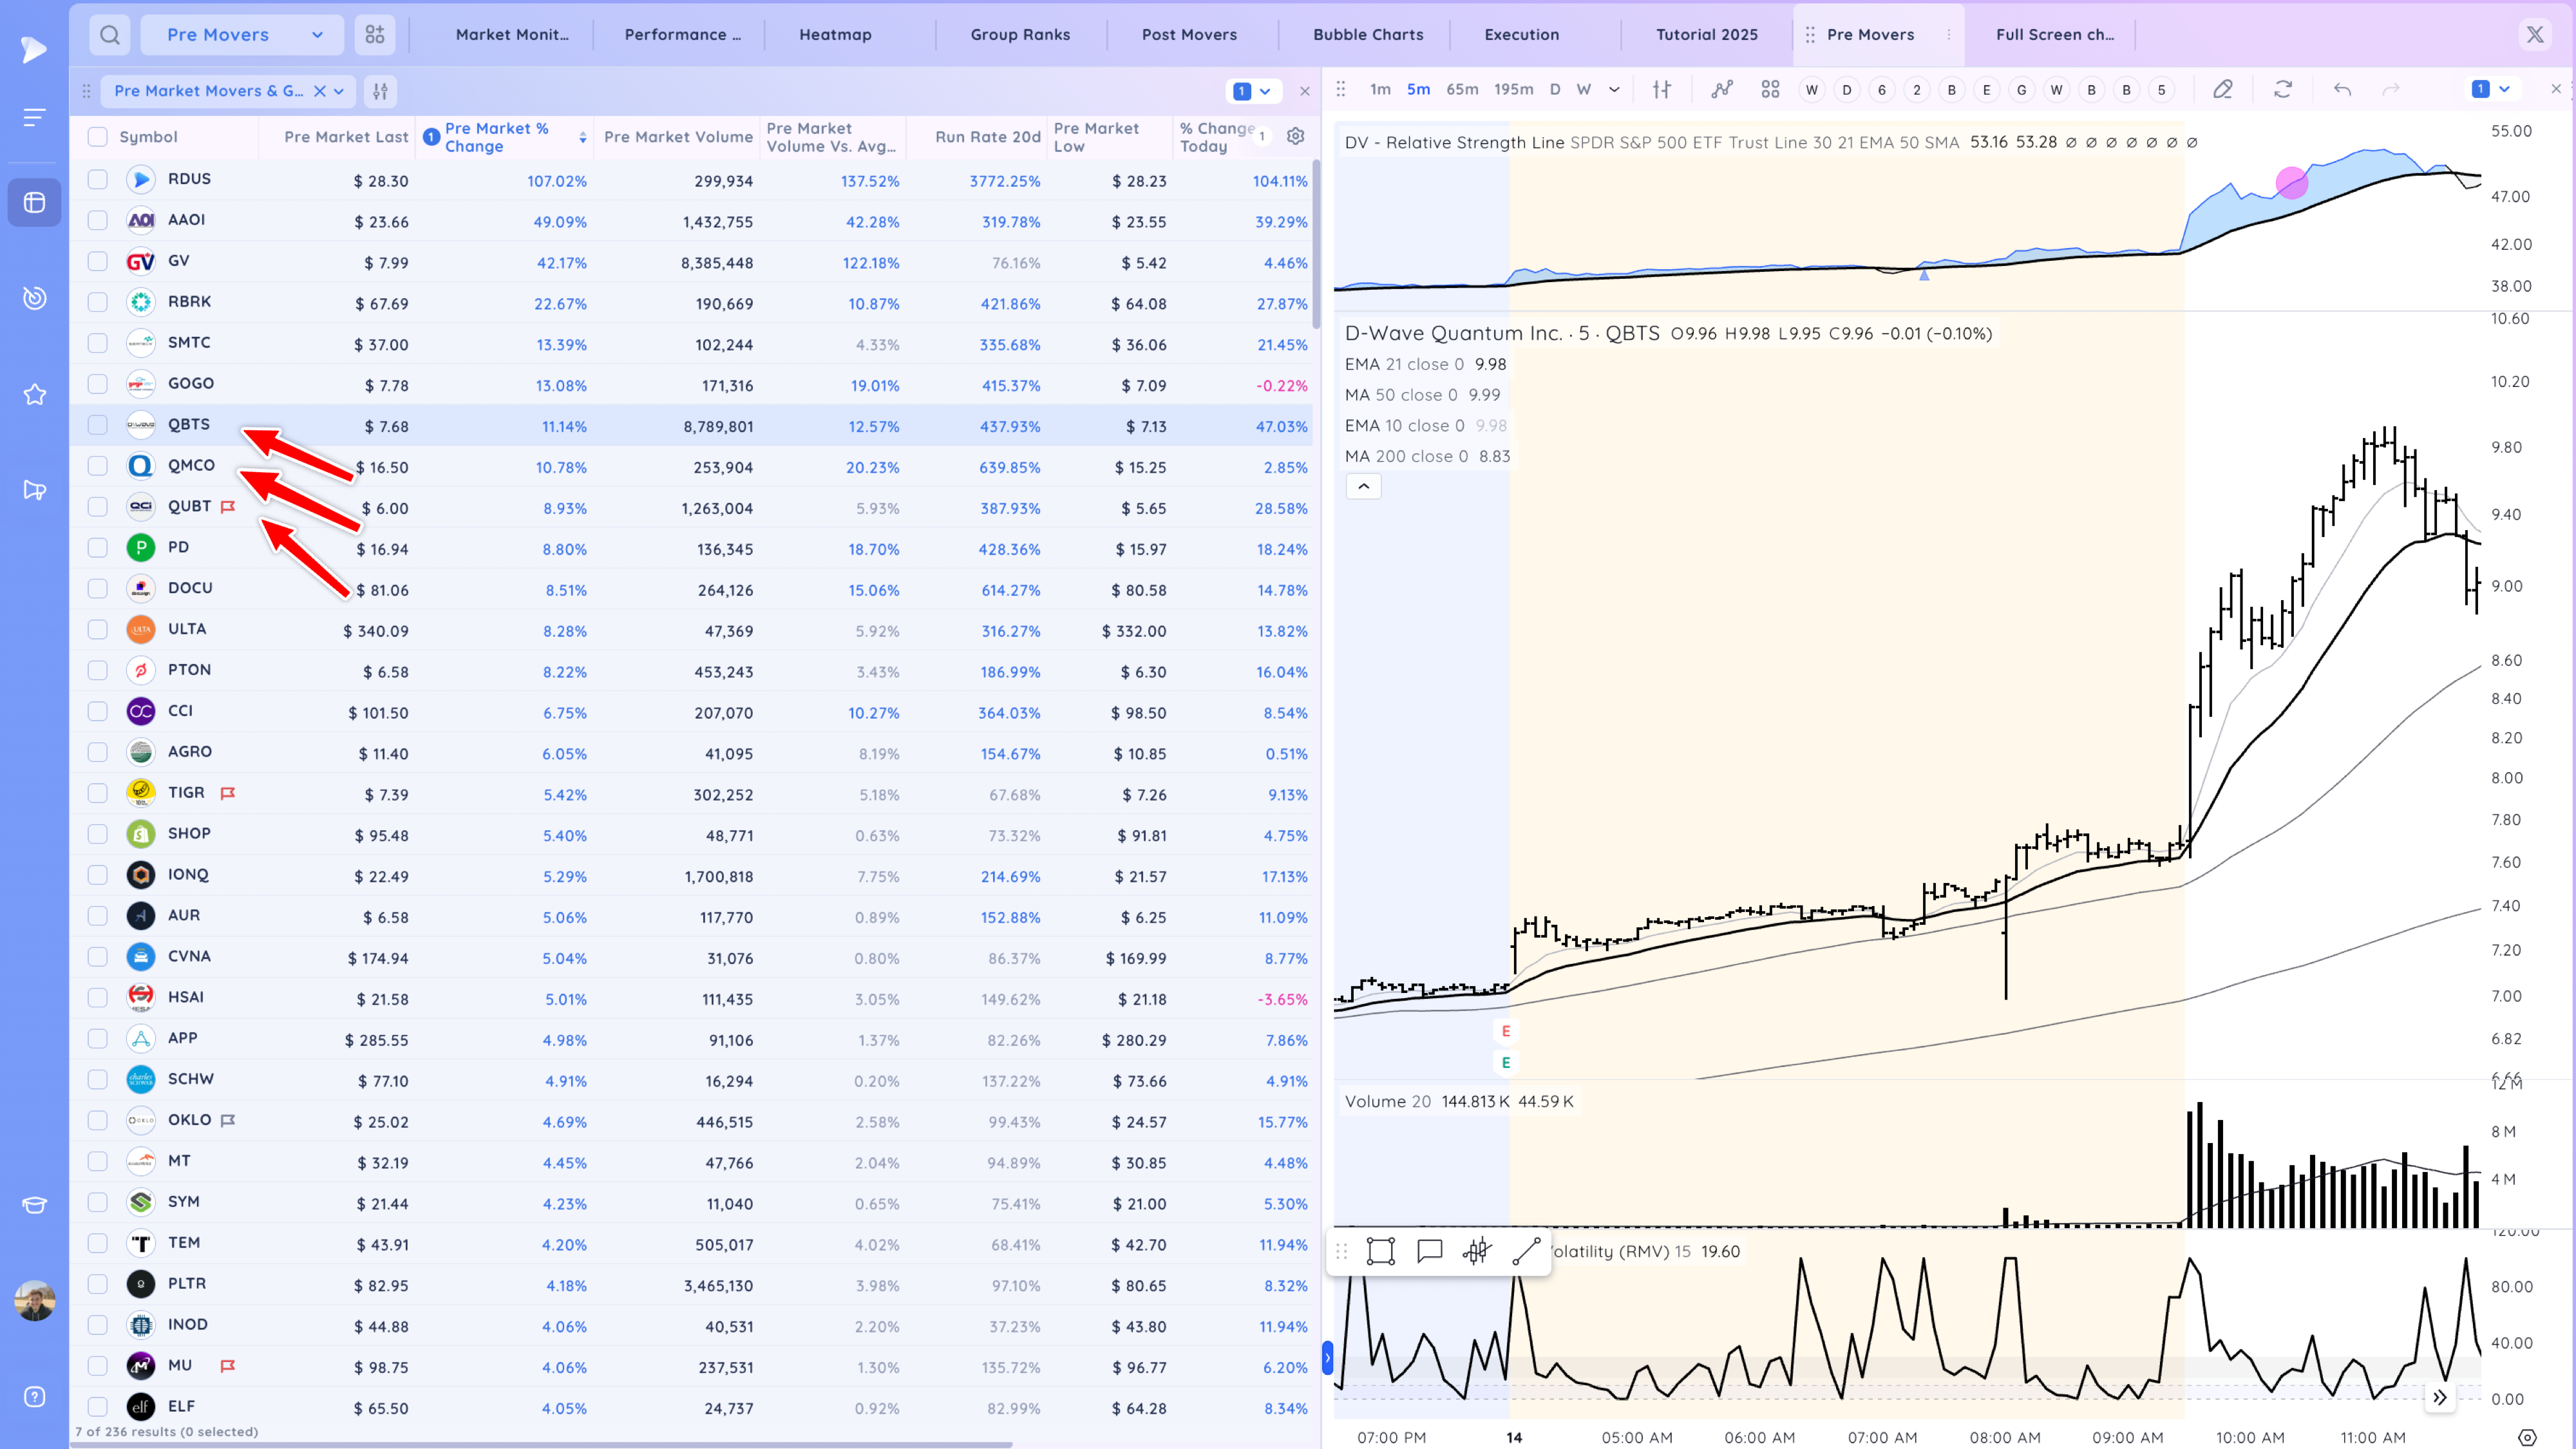Check the AAOI row checkbox
Image resolution: width=2576 pixels, height=1449 pixels.
tap(97, 220)
